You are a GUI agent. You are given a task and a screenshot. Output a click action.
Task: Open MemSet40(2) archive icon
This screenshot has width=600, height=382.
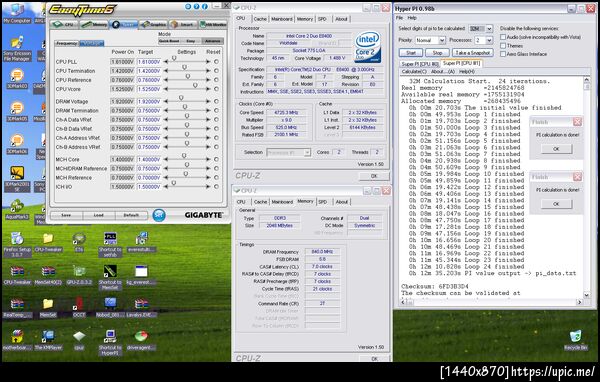click(x=48, y=275)
